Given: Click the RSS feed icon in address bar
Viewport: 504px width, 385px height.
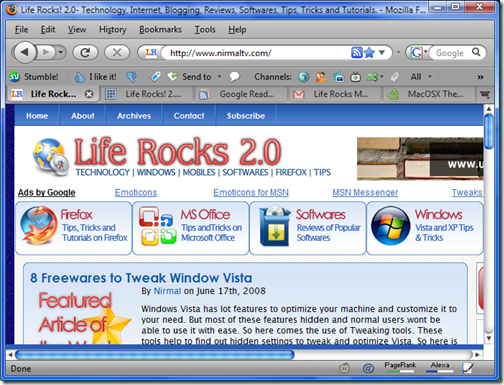Looking at the screenshot, I should 357,53.
